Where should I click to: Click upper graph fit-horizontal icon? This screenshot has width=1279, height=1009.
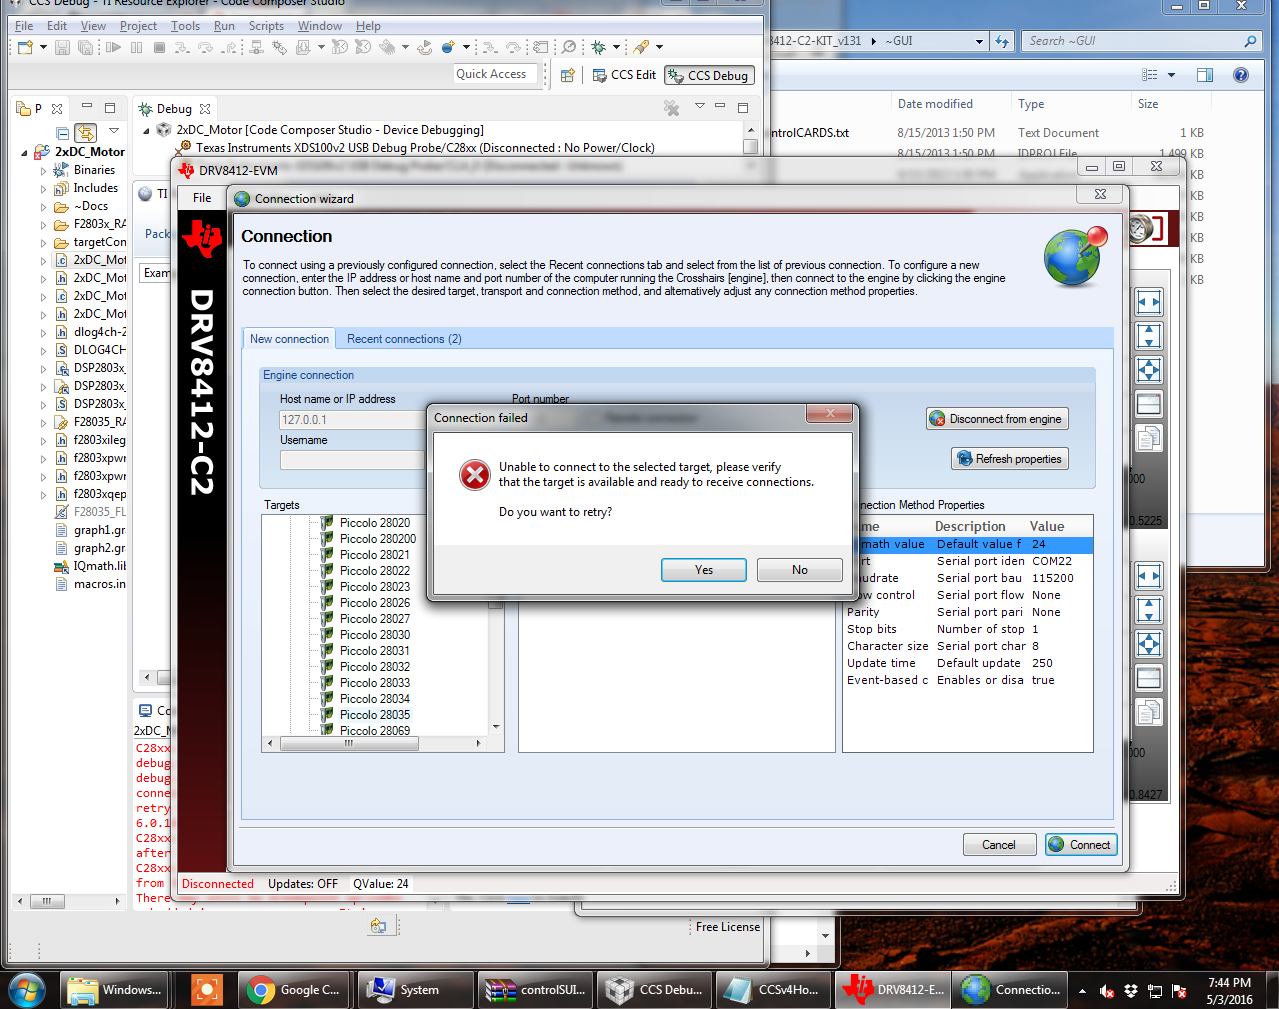click(1149, 302)
